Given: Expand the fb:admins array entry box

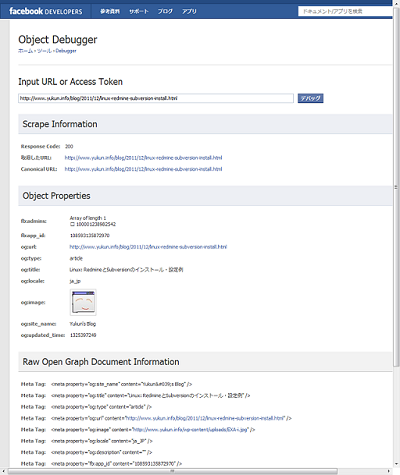Looking at the screenshot, I should [x=72, y=224].
